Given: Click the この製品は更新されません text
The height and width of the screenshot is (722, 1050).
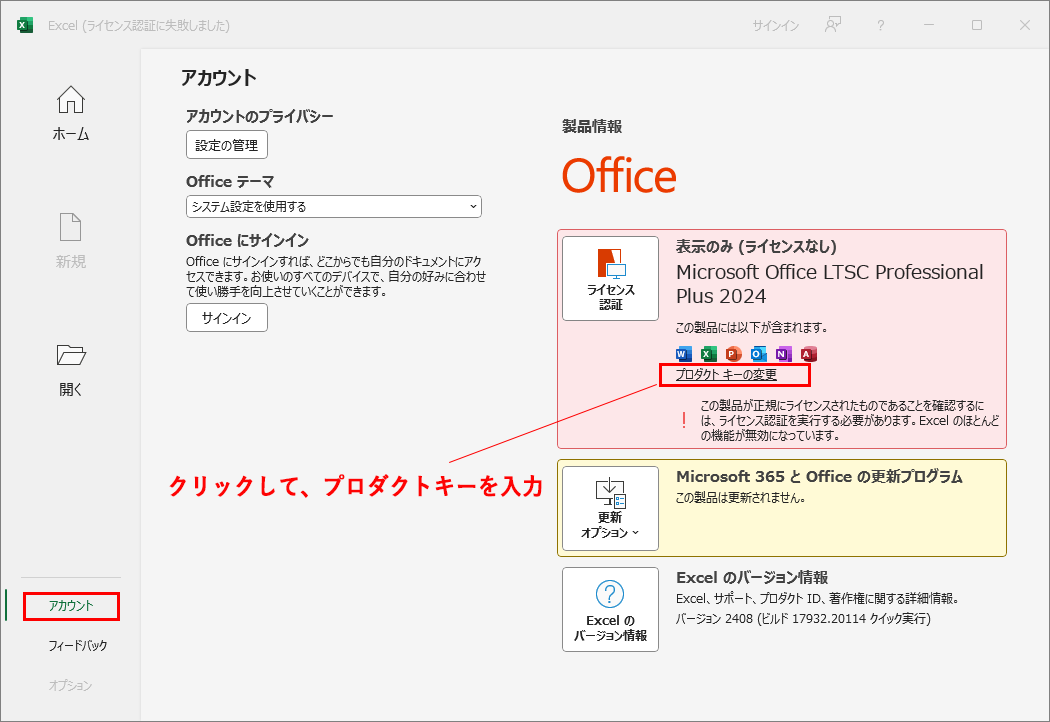Looking at the screenshot, I should pyautogui.click(x=740, y=498).
